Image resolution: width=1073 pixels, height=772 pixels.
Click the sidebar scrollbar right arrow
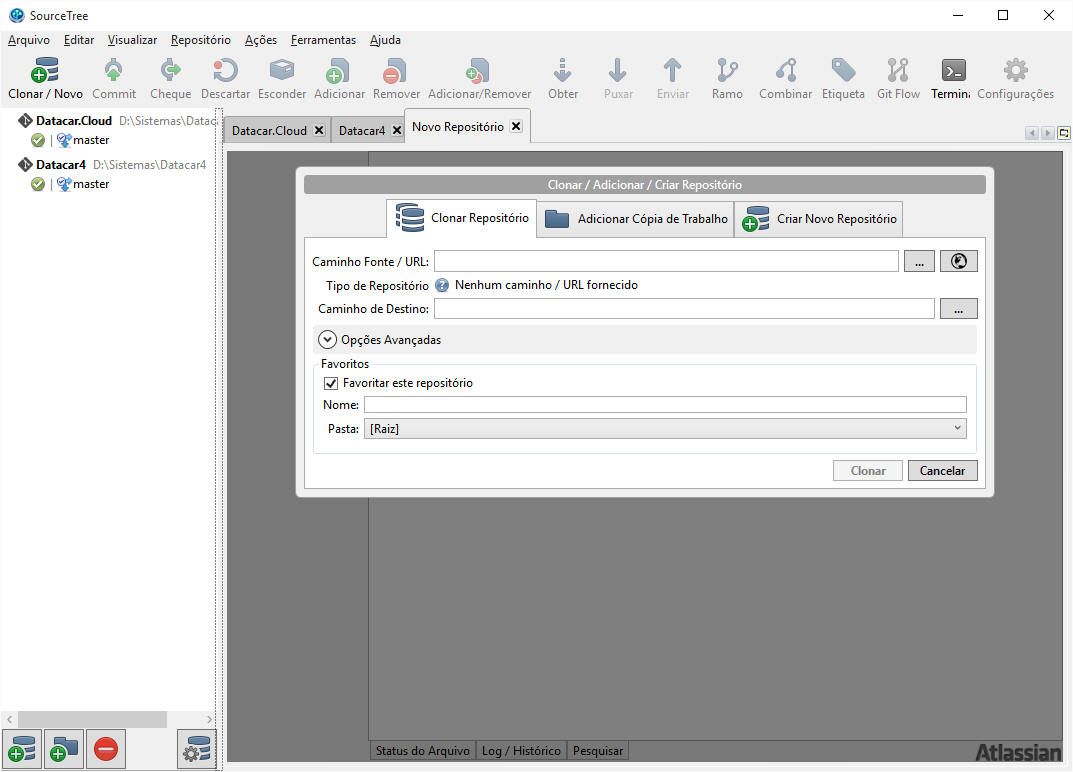[x=209, y=719]
